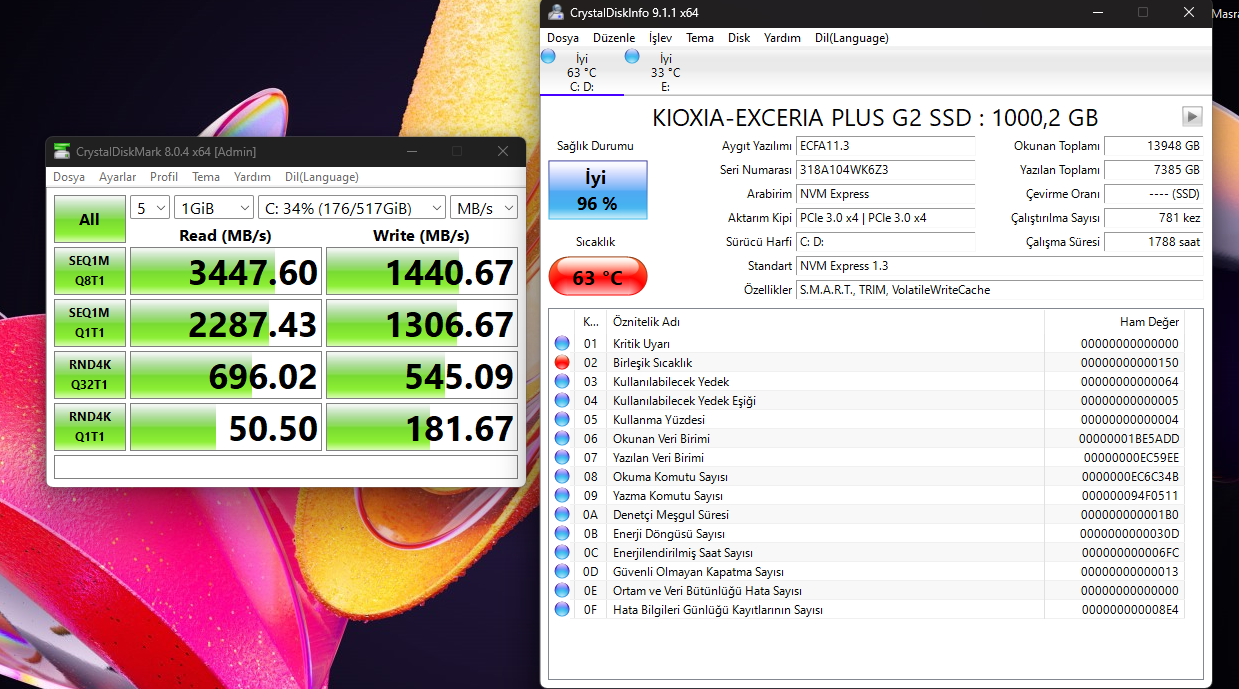Click the status dot for Okunan Veri Birimi
The image size is (1239, 689).
click(x=561, y=438)
